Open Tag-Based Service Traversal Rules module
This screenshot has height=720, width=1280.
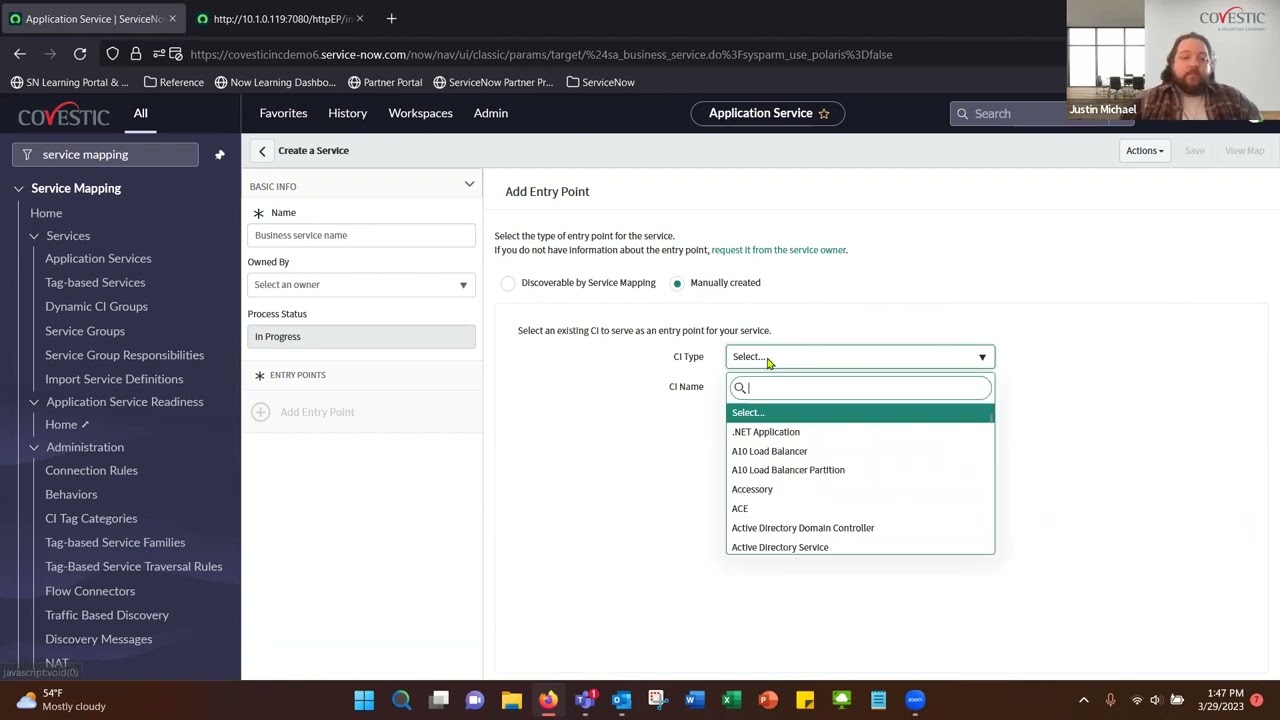pyautogui.click(x=133, y=566)
